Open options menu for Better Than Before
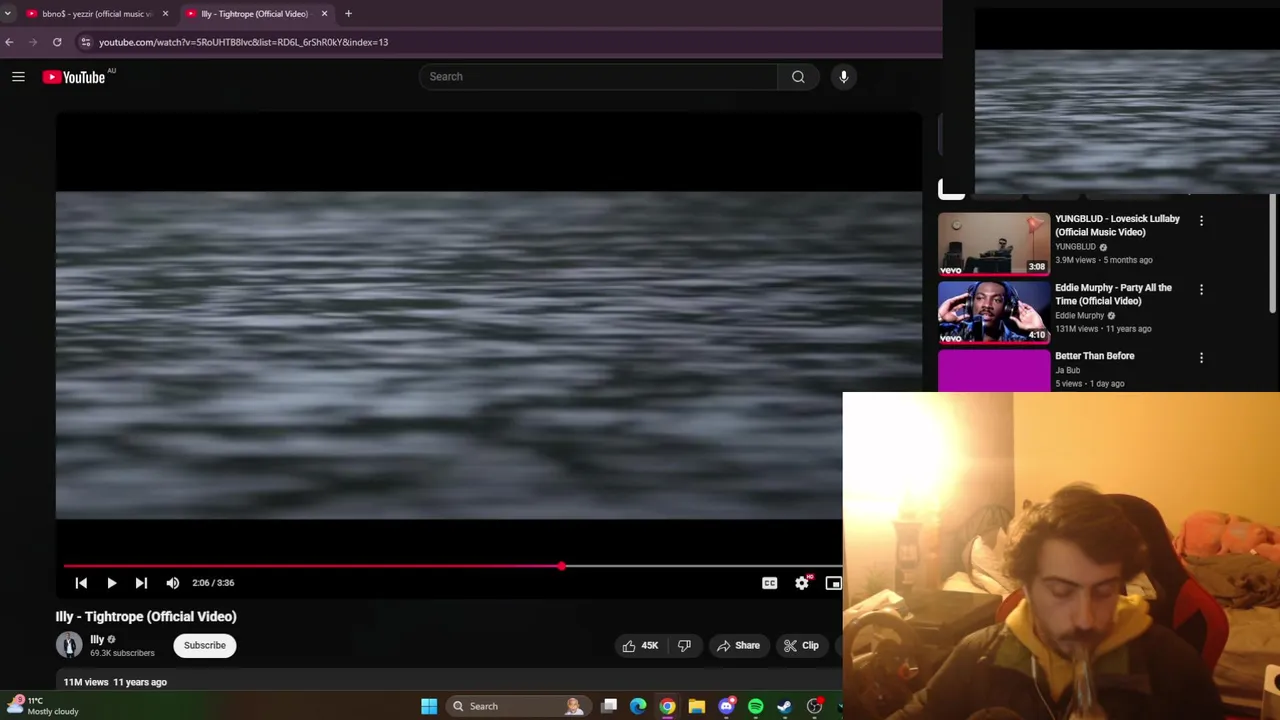 (x=1201, y=357)
